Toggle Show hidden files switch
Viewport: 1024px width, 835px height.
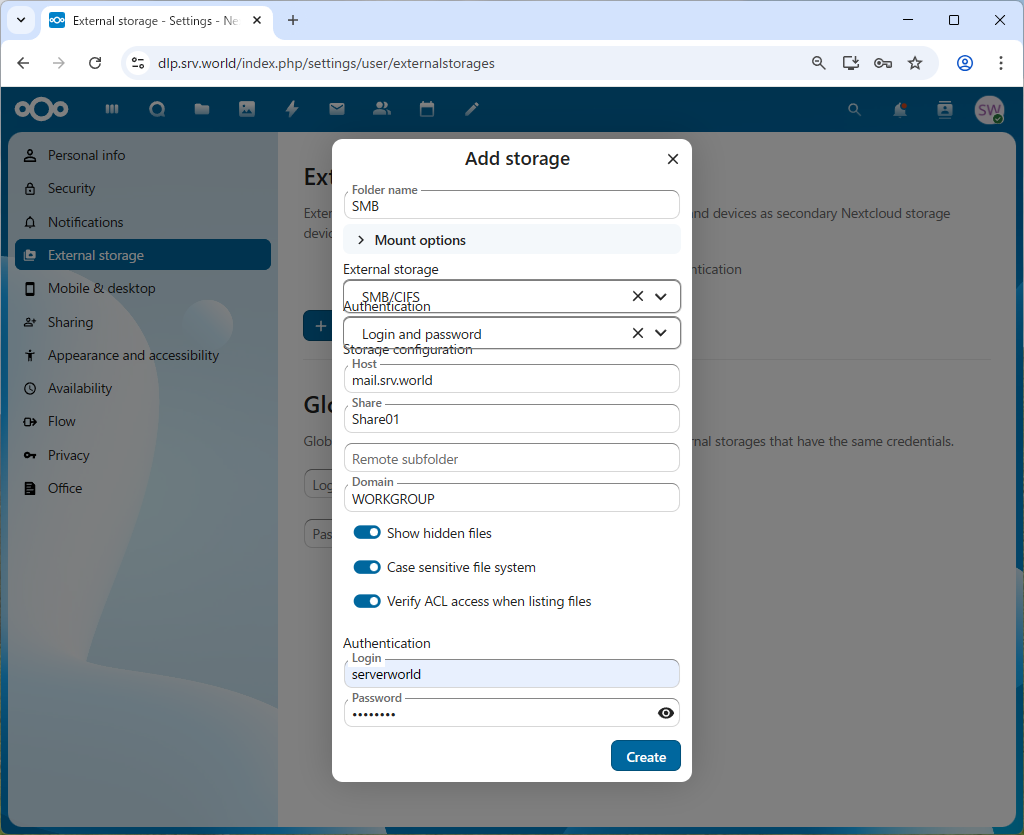(367, 533)
